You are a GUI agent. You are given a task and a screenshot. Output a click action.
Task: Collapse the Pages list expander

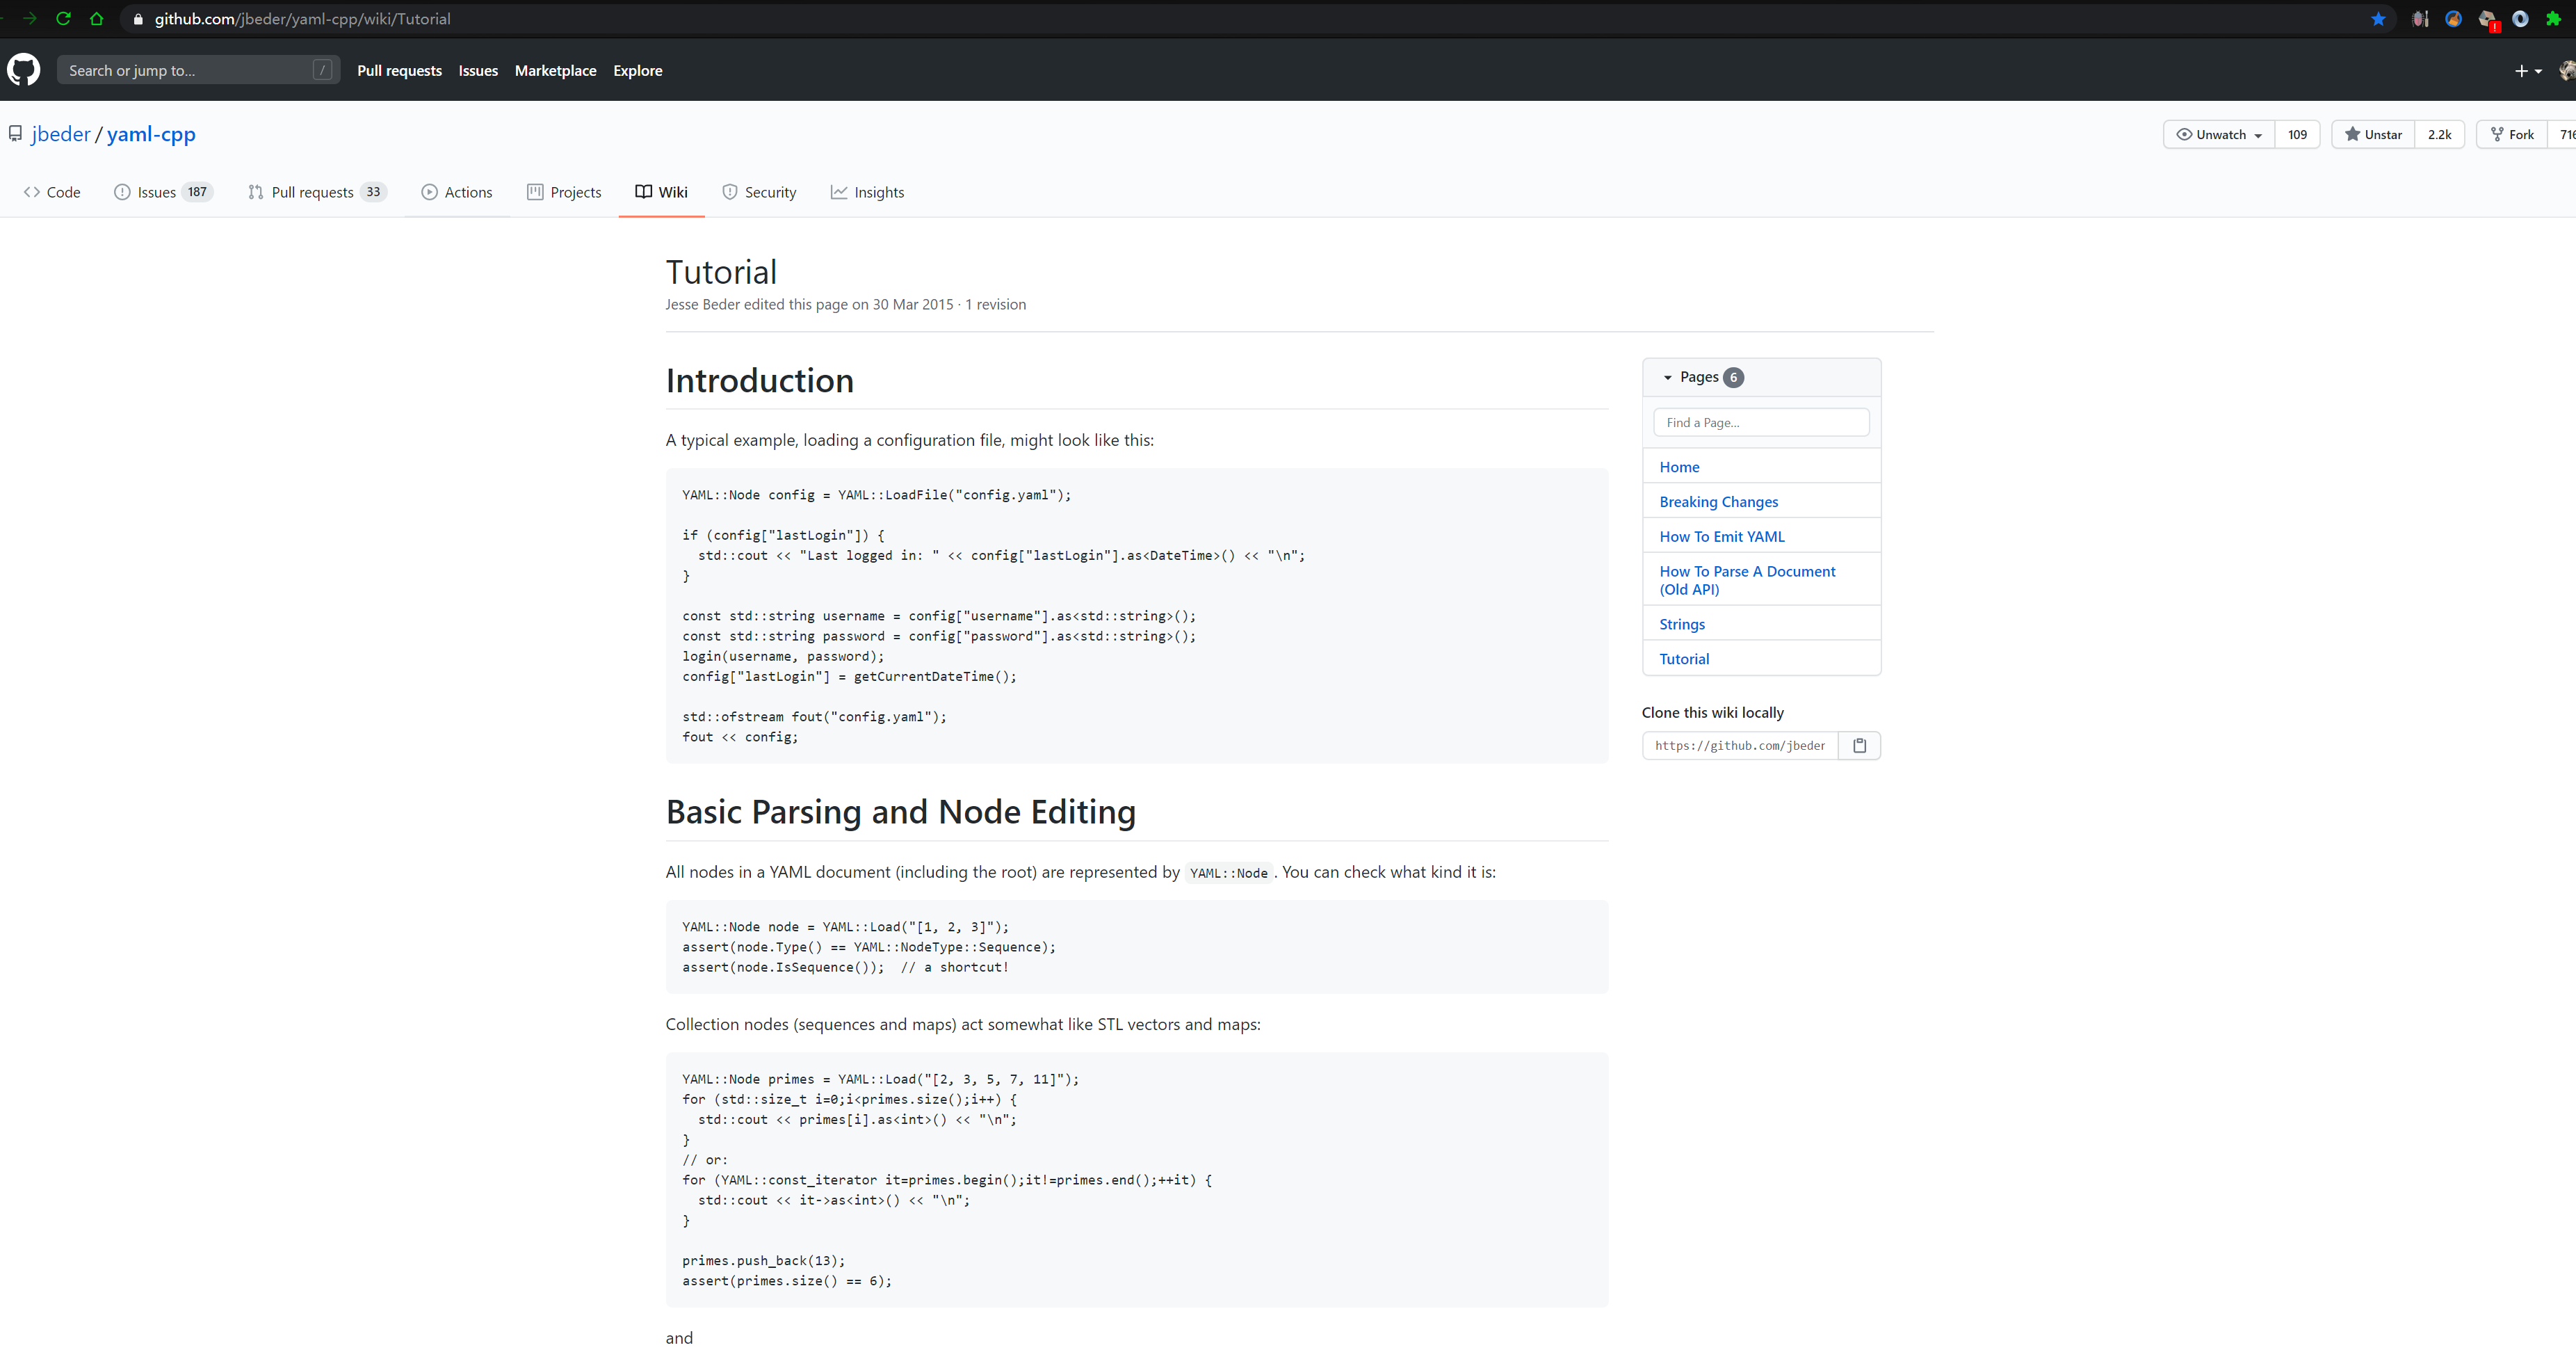(1667, 377)
